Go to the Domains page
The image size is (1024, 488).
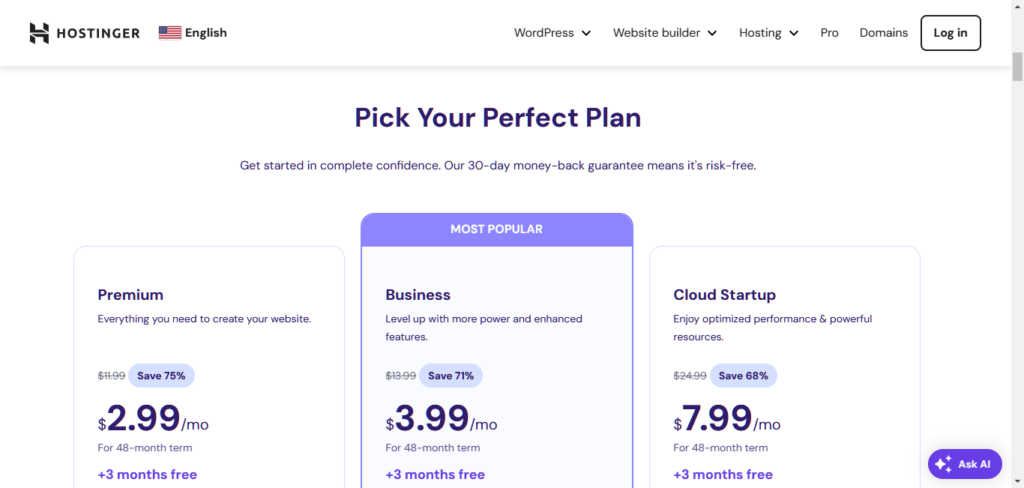[884, 33]
